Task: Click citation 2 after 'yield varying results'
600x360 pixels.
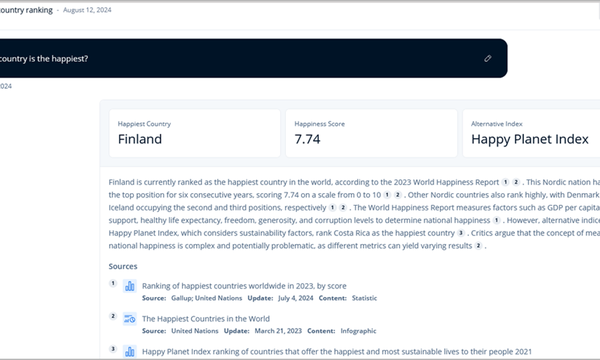Action: point(478,246)
